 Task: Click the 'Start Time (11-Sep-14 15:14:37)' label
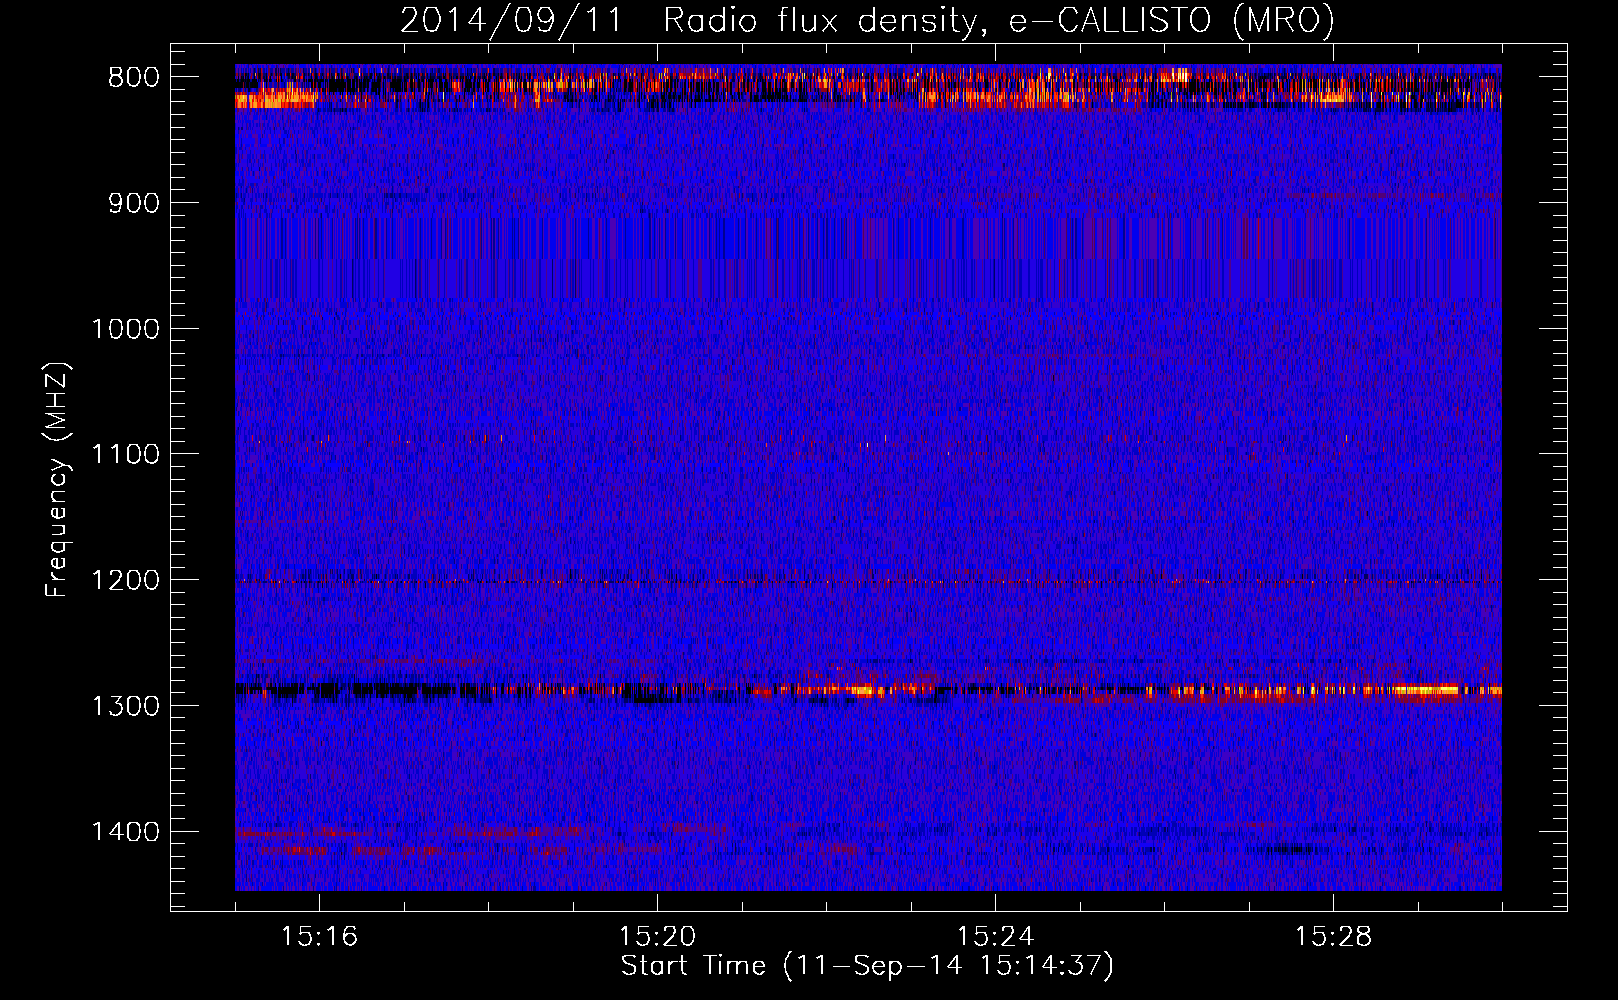867,966
